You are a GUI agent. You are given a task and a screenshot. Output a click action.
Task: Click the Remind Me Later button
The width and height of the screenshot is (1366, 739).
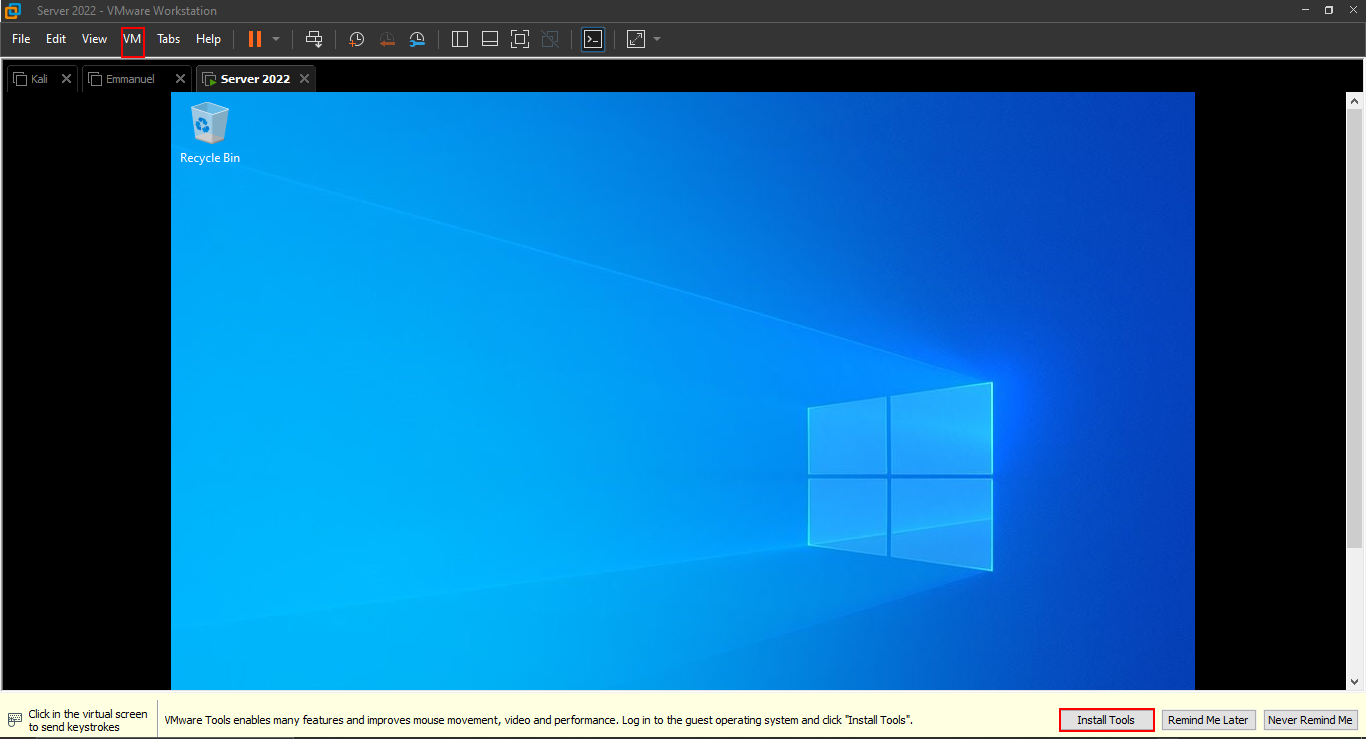coord(1208,720)
